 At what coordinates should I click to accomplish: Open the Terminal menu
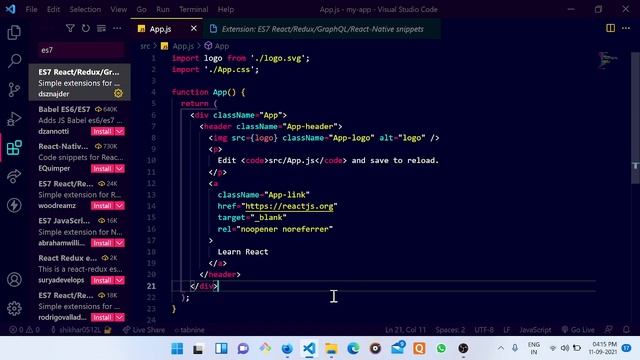click(x=193, y=9)
